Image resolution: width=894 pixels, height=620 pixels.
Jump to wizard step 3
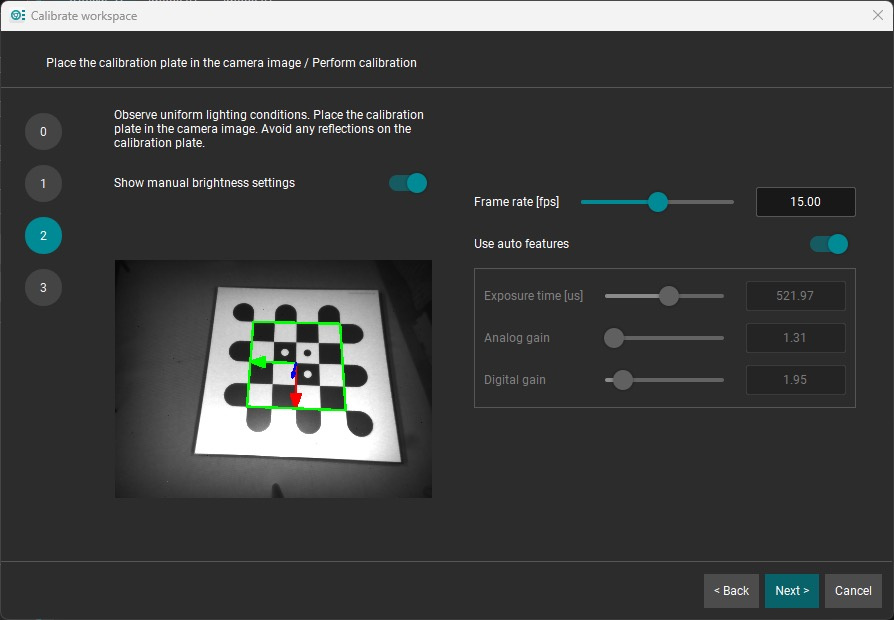coord(43,287)
